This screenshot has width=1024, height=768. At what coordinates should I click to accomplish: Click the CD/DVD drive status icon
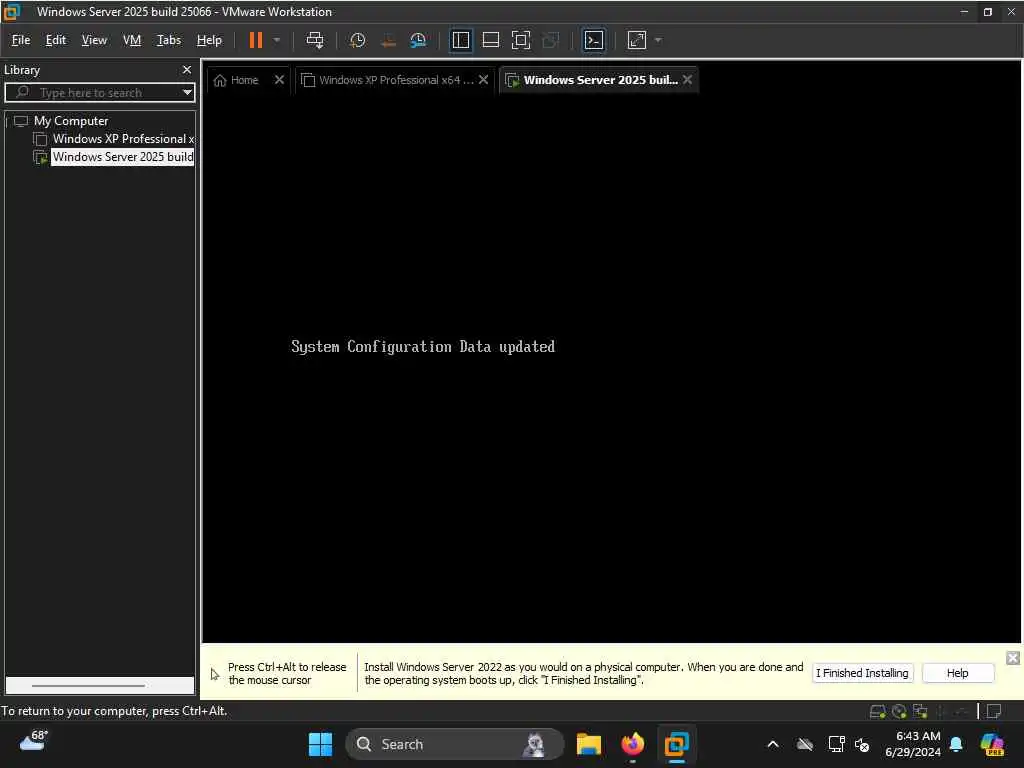tap(899, 711)
